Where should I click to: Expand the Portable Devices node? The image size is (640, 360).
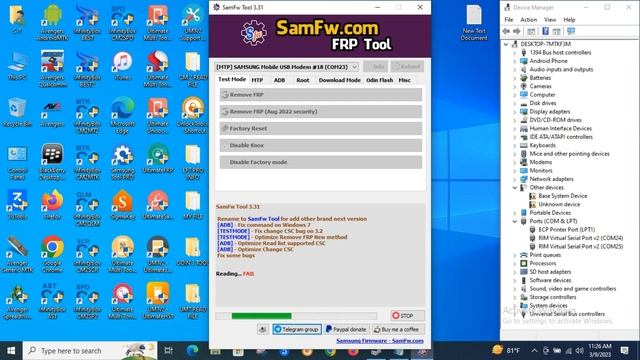coord(515,213)
